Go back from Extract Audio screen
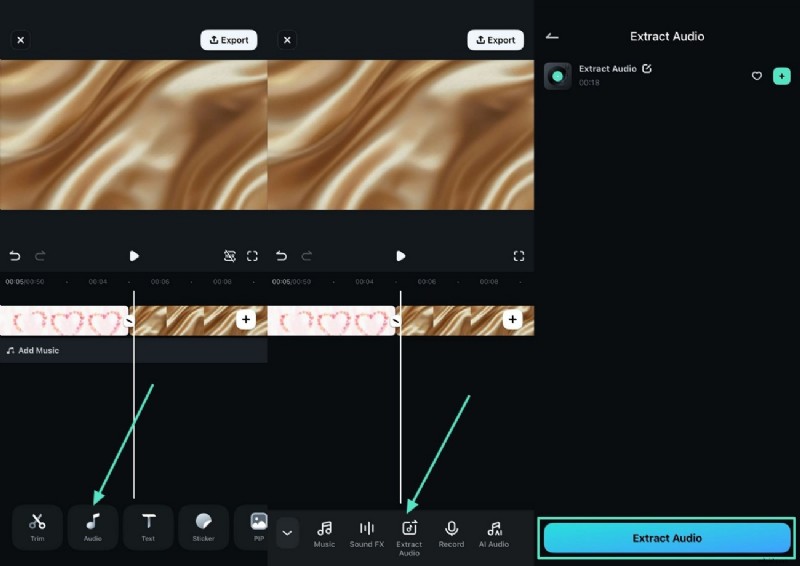 552,36
